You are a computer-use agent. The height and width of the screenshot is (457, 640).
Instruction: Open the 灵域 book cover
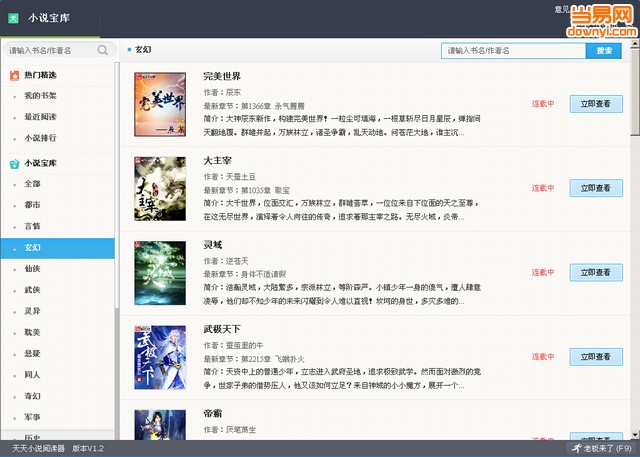click(x=160, y=272)
